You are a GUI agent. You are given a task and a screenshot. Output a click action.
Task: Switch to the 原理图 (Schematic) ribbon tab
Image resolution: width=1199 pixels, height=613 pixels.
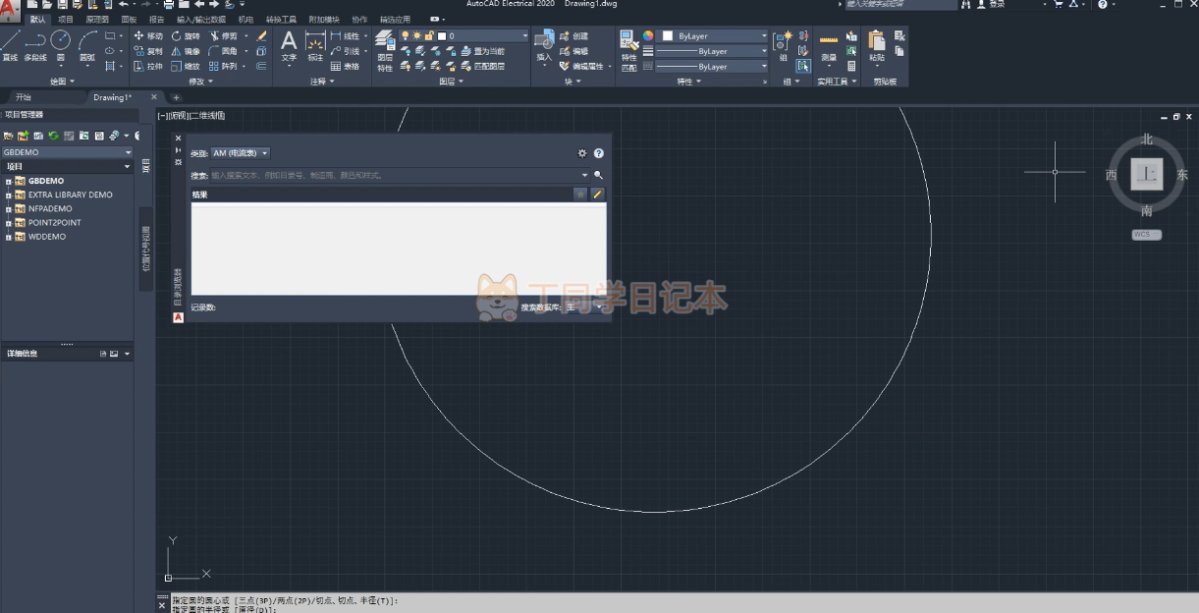[97, 19]
